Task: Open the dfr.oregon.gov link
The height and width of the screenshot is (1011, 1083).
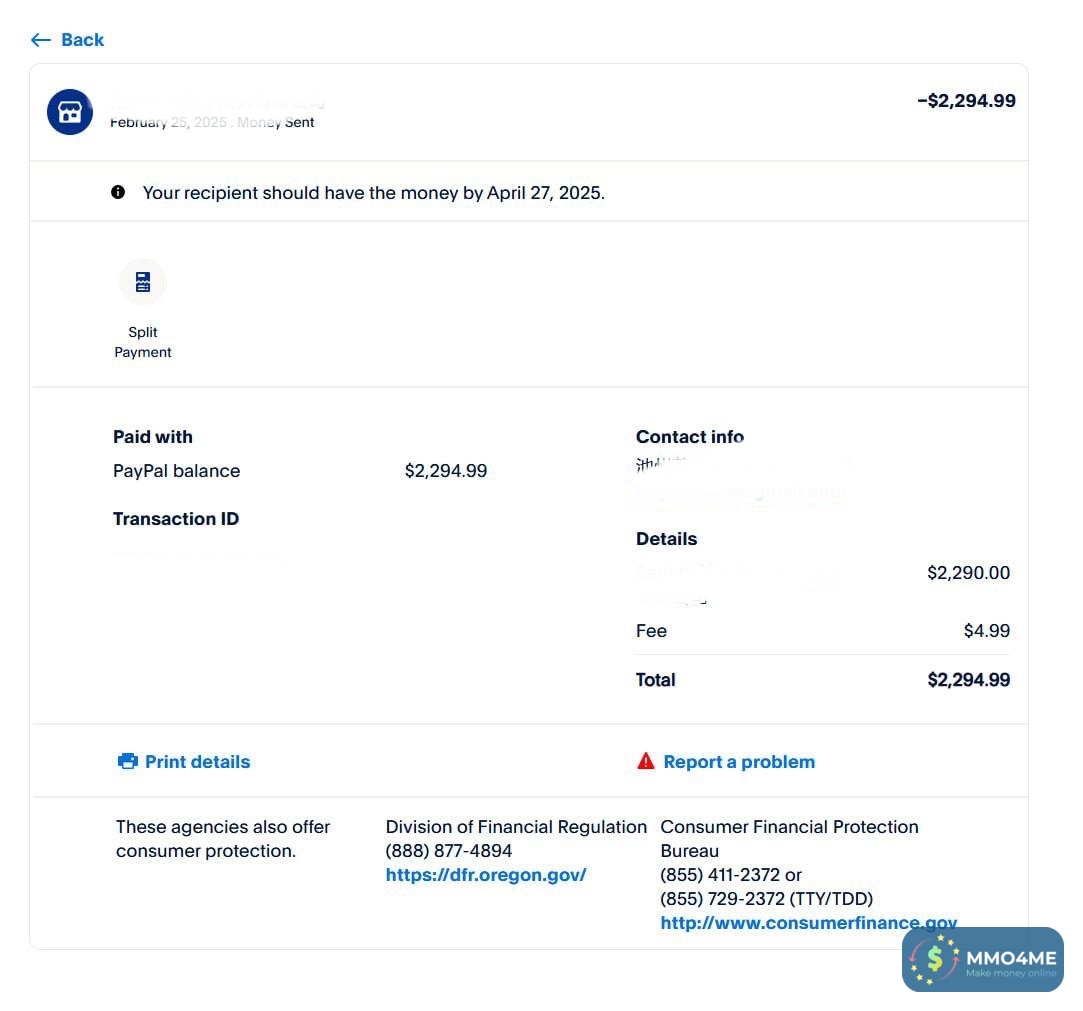Action: [x=486, y=875]
